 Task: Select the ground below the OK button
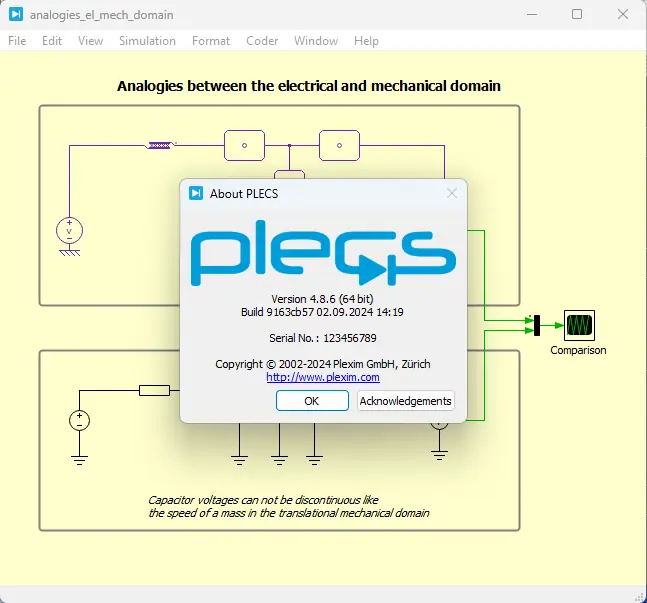pyautogui.click(x=314, y=460)
